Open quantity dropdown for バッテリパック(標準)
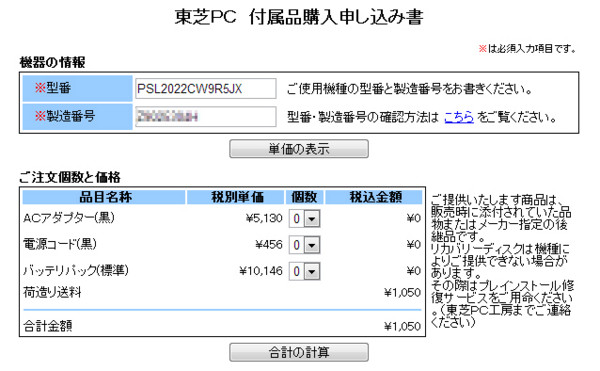600x371 pixels. click(x=305, y=272)
